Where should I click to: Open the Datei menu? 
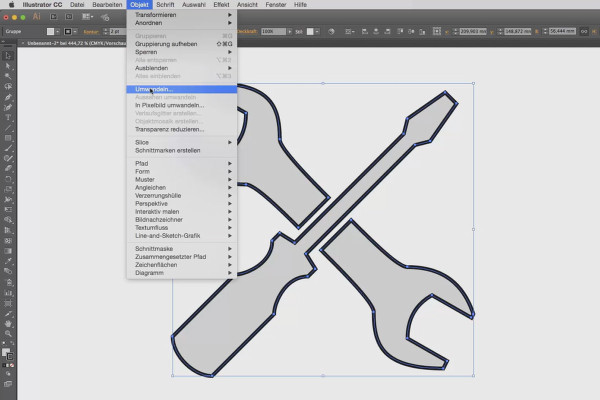click(77, 5)
